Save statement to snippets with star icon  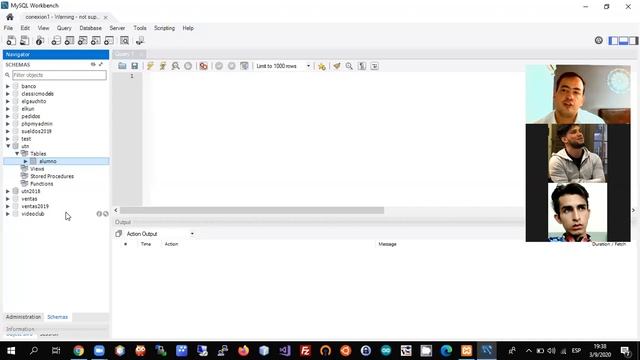pyautogui.click(x=322, y=66)
